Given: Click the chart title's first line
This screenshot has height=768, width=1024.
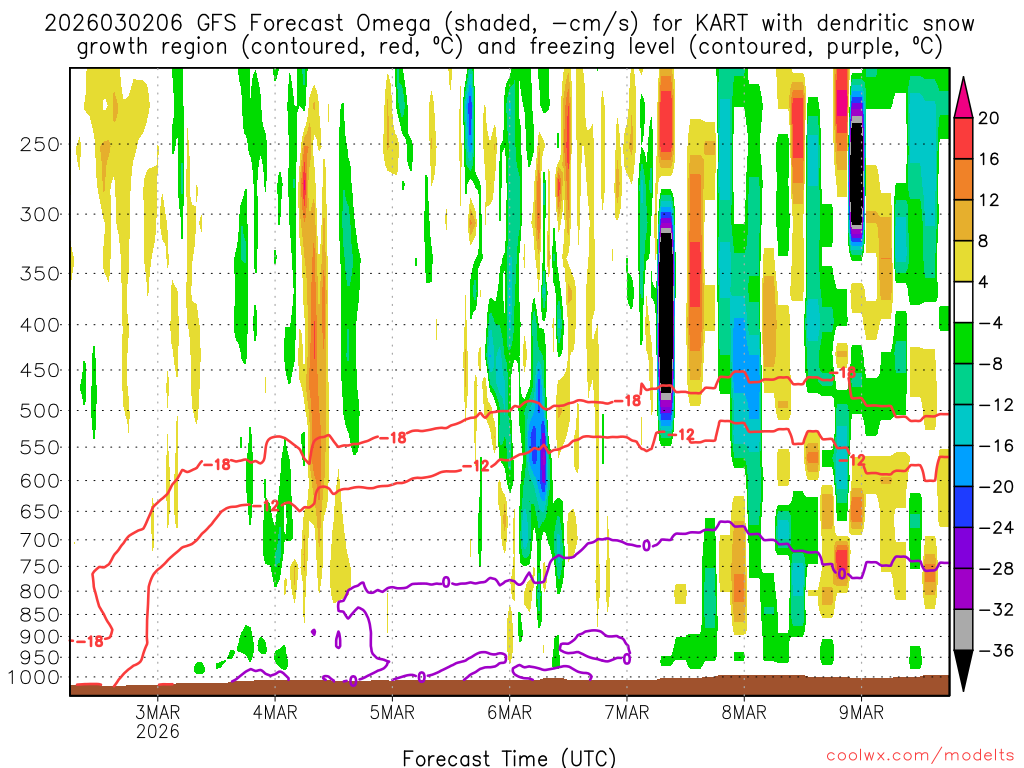Looking at the screenshot, I should (509, 23).
